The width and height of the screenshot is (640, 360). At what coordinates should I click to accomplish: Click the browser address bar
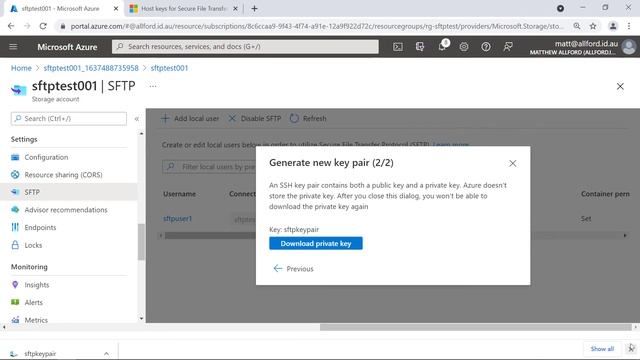pyautogui.click(x=316, y=26)
